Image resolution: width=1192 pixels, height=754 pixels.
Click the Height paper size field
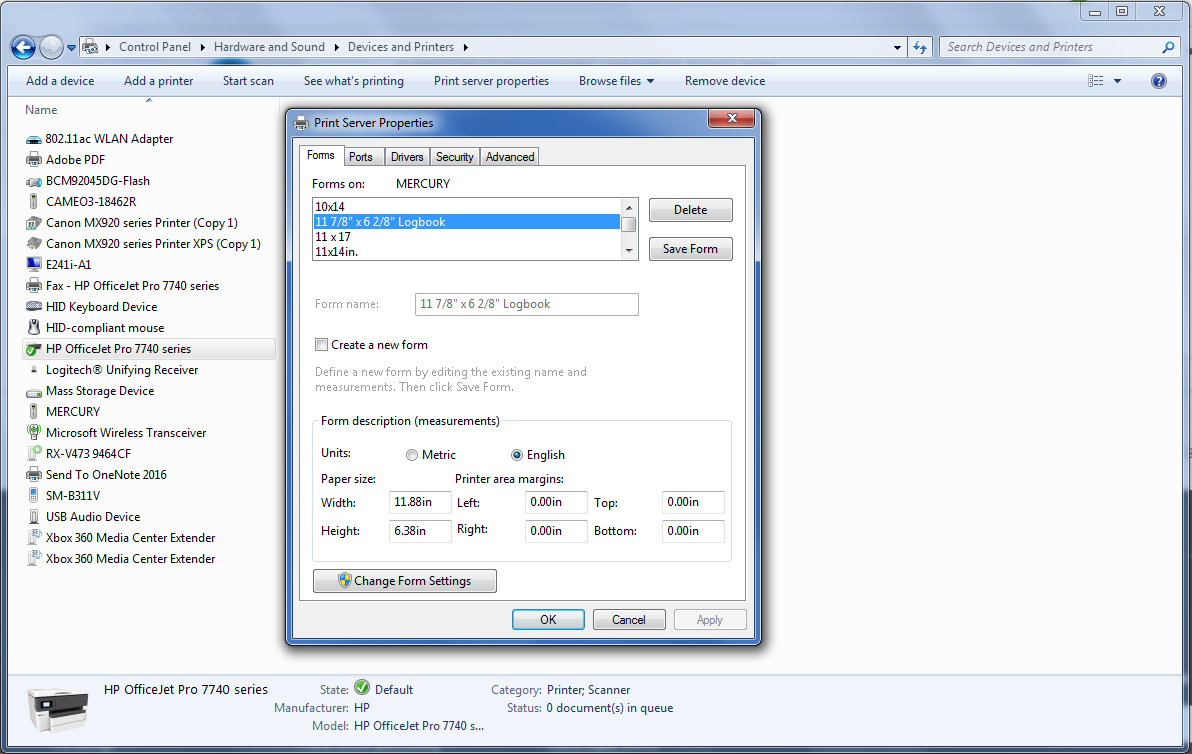pos(420,531)
